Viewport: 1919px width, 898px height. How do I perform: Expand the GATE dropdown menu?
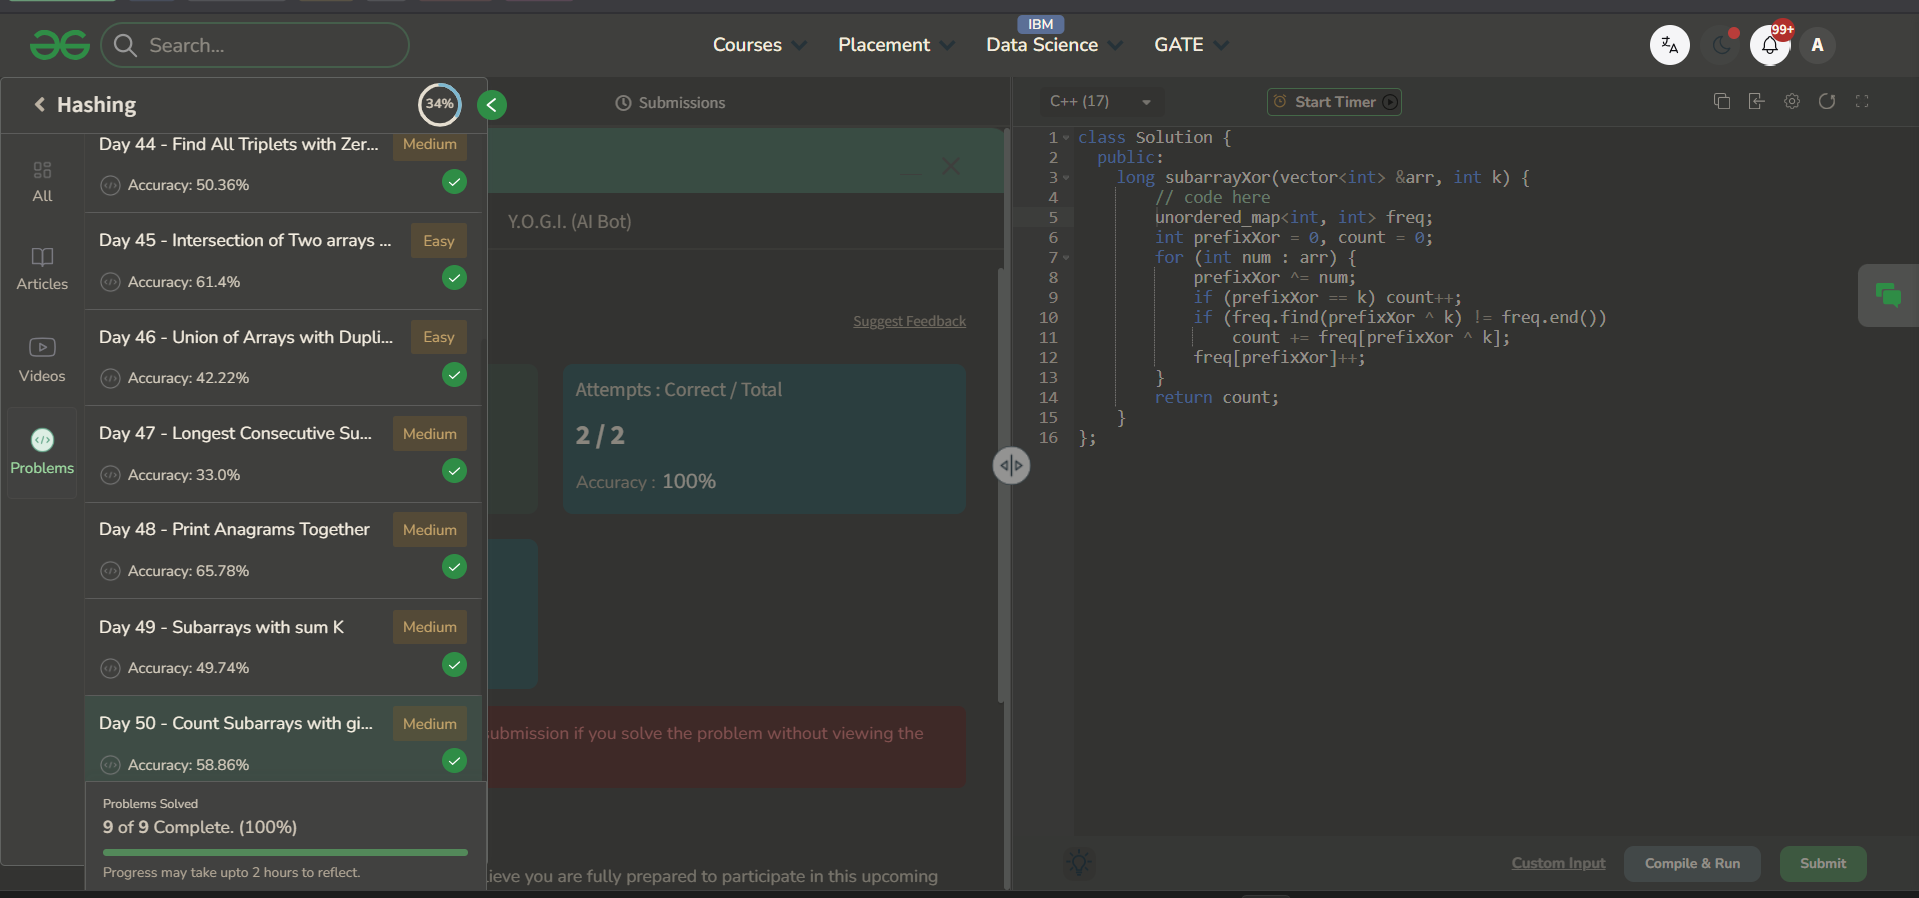click(x=1191, y=45)
